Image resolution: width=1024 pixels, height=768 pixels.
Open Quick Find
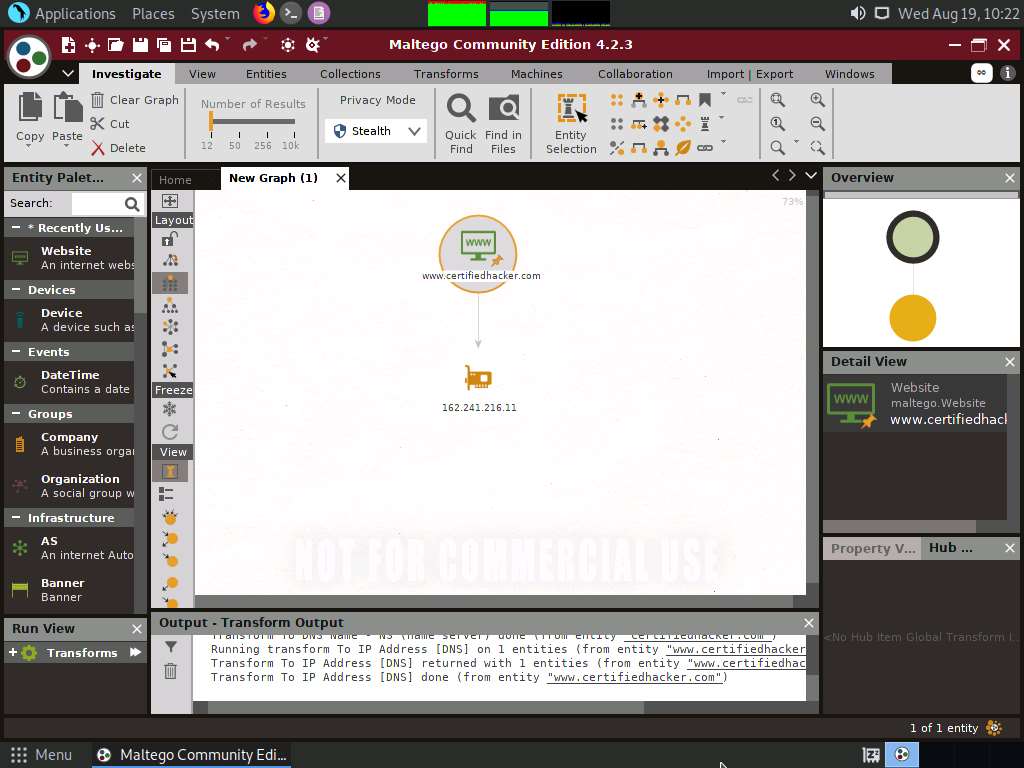(x=461, y=124)
